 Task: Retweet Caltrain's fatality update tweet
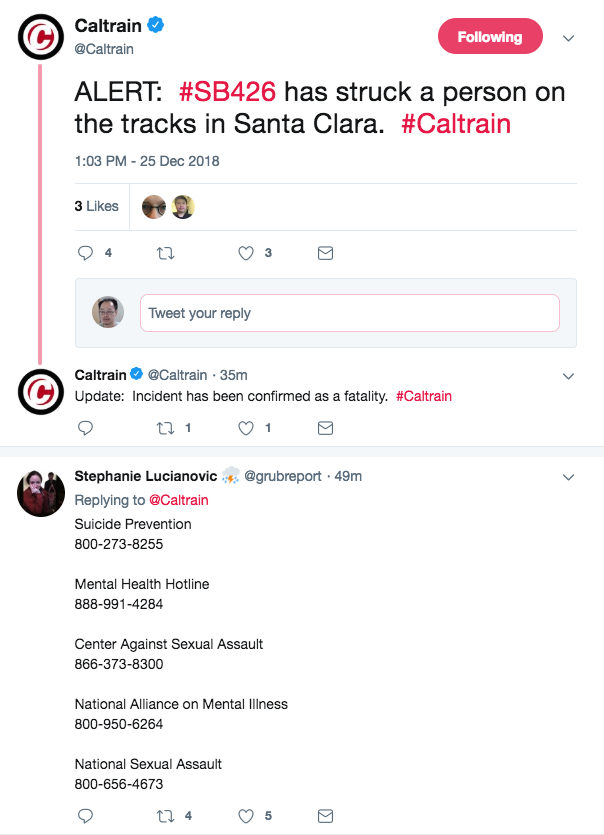click(x=166, y=428)
